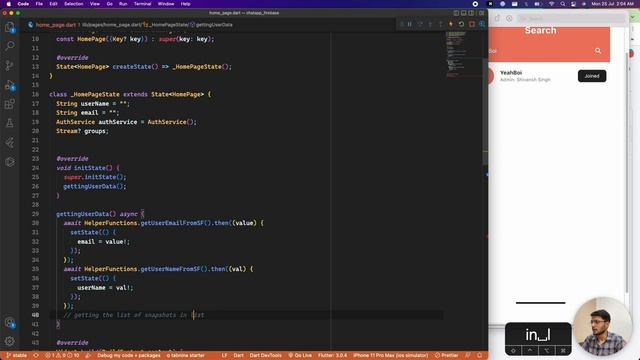Open the Testing flask view
The image size is (640, 360).
[x=10, y=123]
